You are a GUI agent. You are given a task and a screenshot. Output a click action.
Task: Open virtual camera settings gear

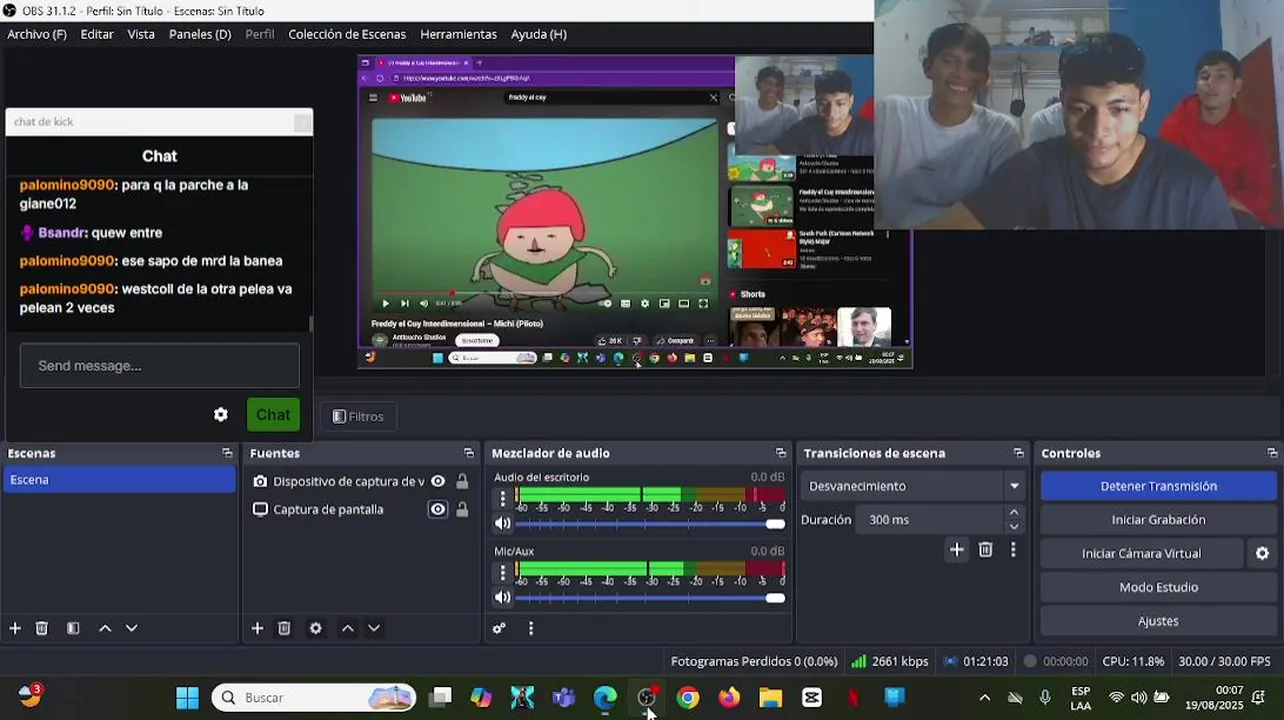1262,553
